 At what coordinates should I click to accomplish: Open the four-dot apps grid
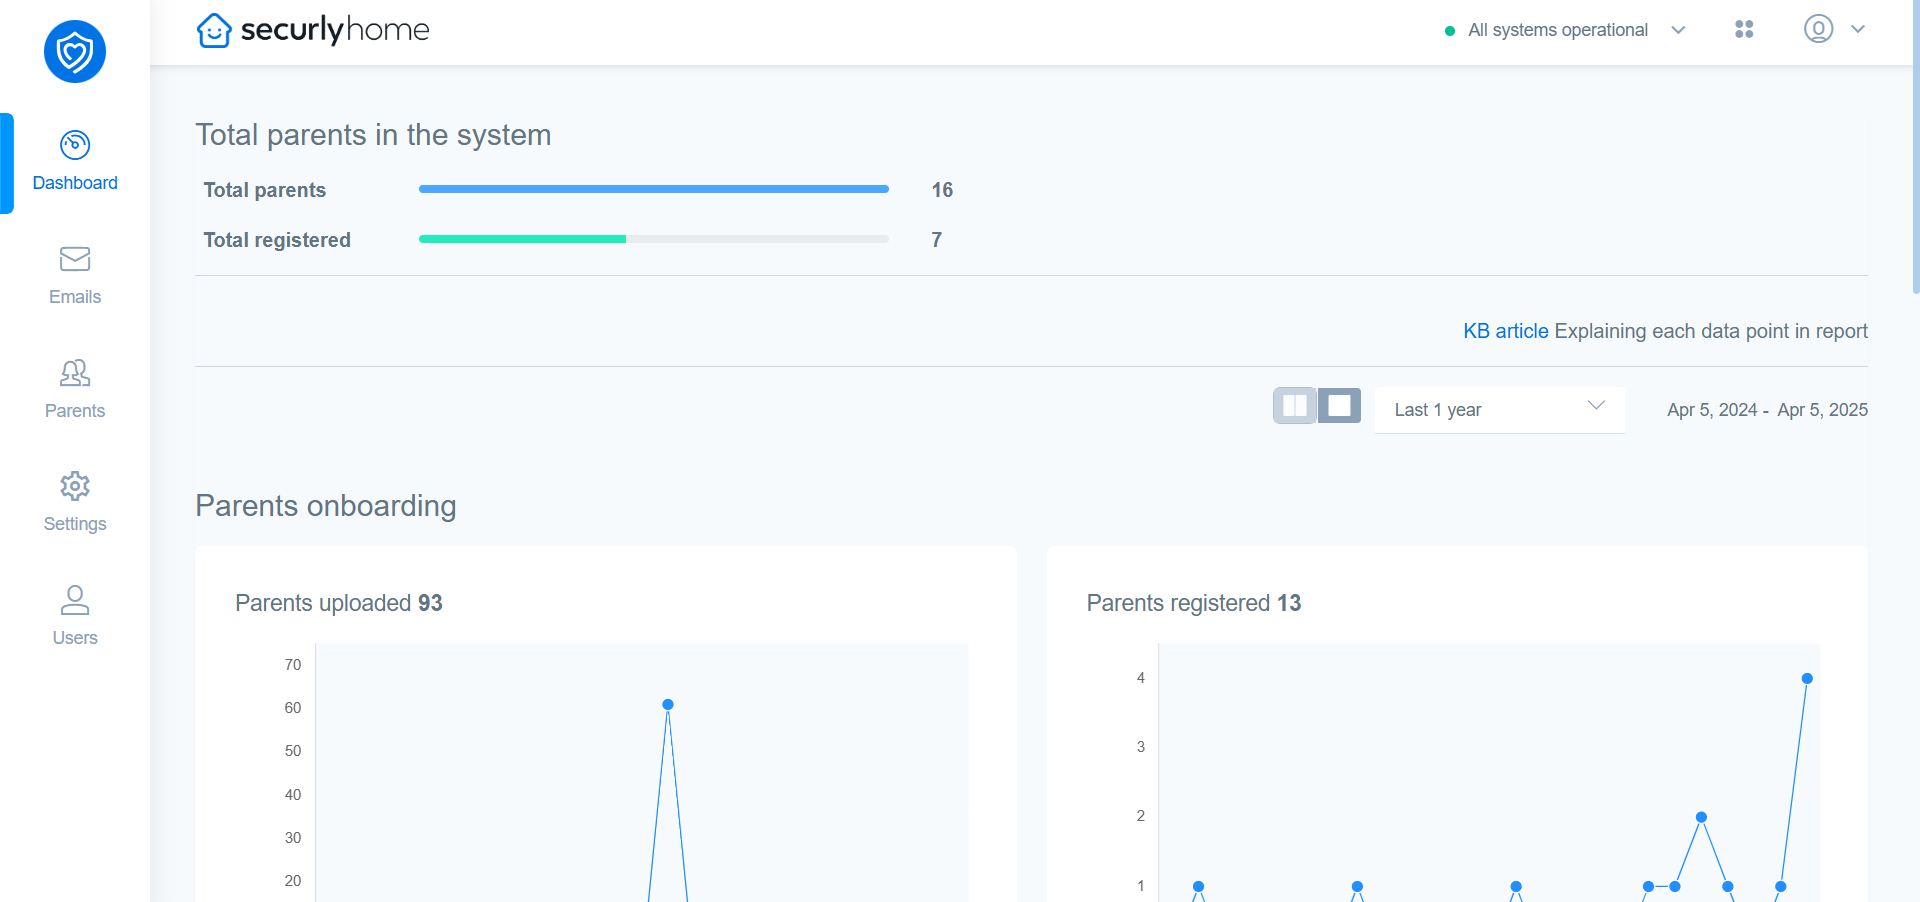coord(1744,29)
